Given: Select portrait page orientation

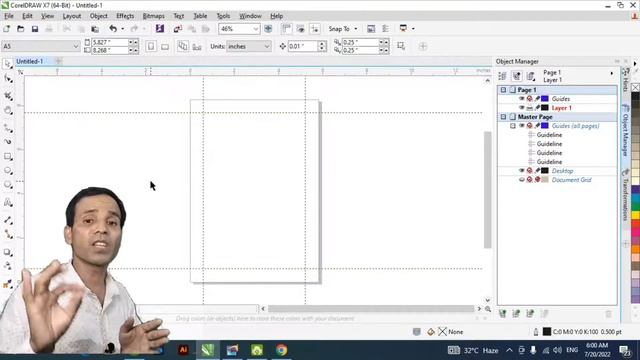Looking at the screenshot, I should click(x=151, y=46).
